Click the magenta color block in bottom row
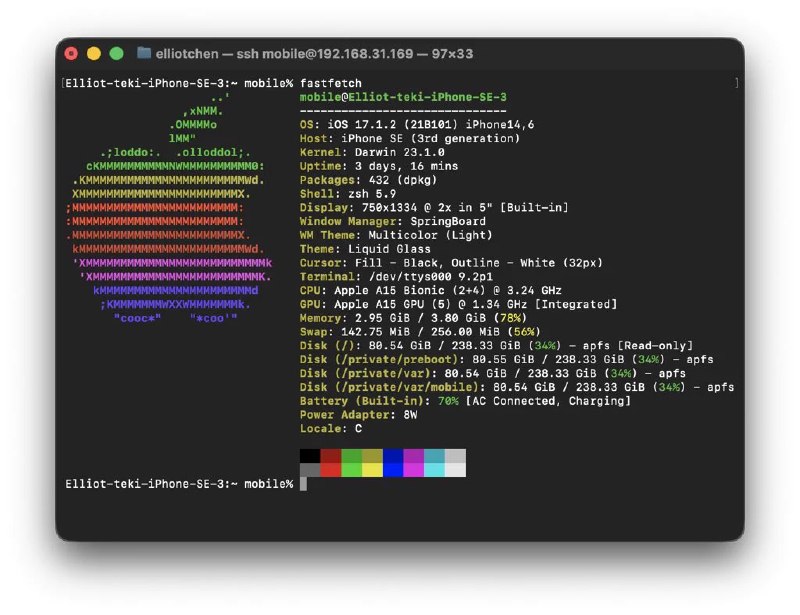This screenshot has width=800, height=615. [414, 470]
